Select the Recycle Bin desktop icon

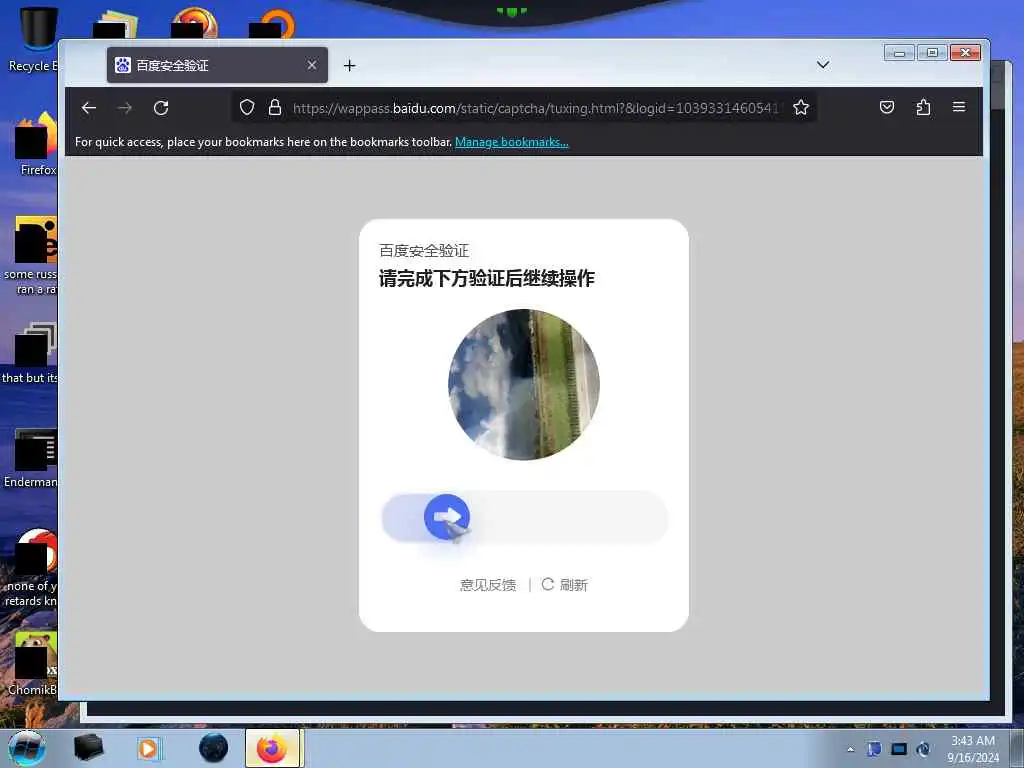point(33,40)
